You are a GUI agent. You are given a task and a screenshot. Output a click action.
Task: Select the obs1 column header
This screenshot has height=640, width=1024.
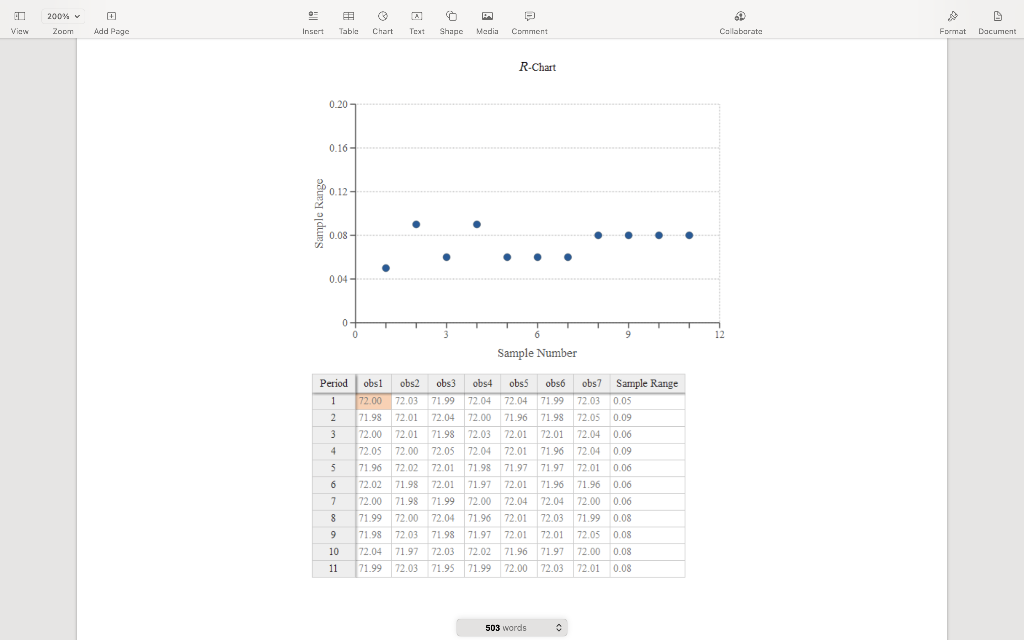tap(374, 383)
